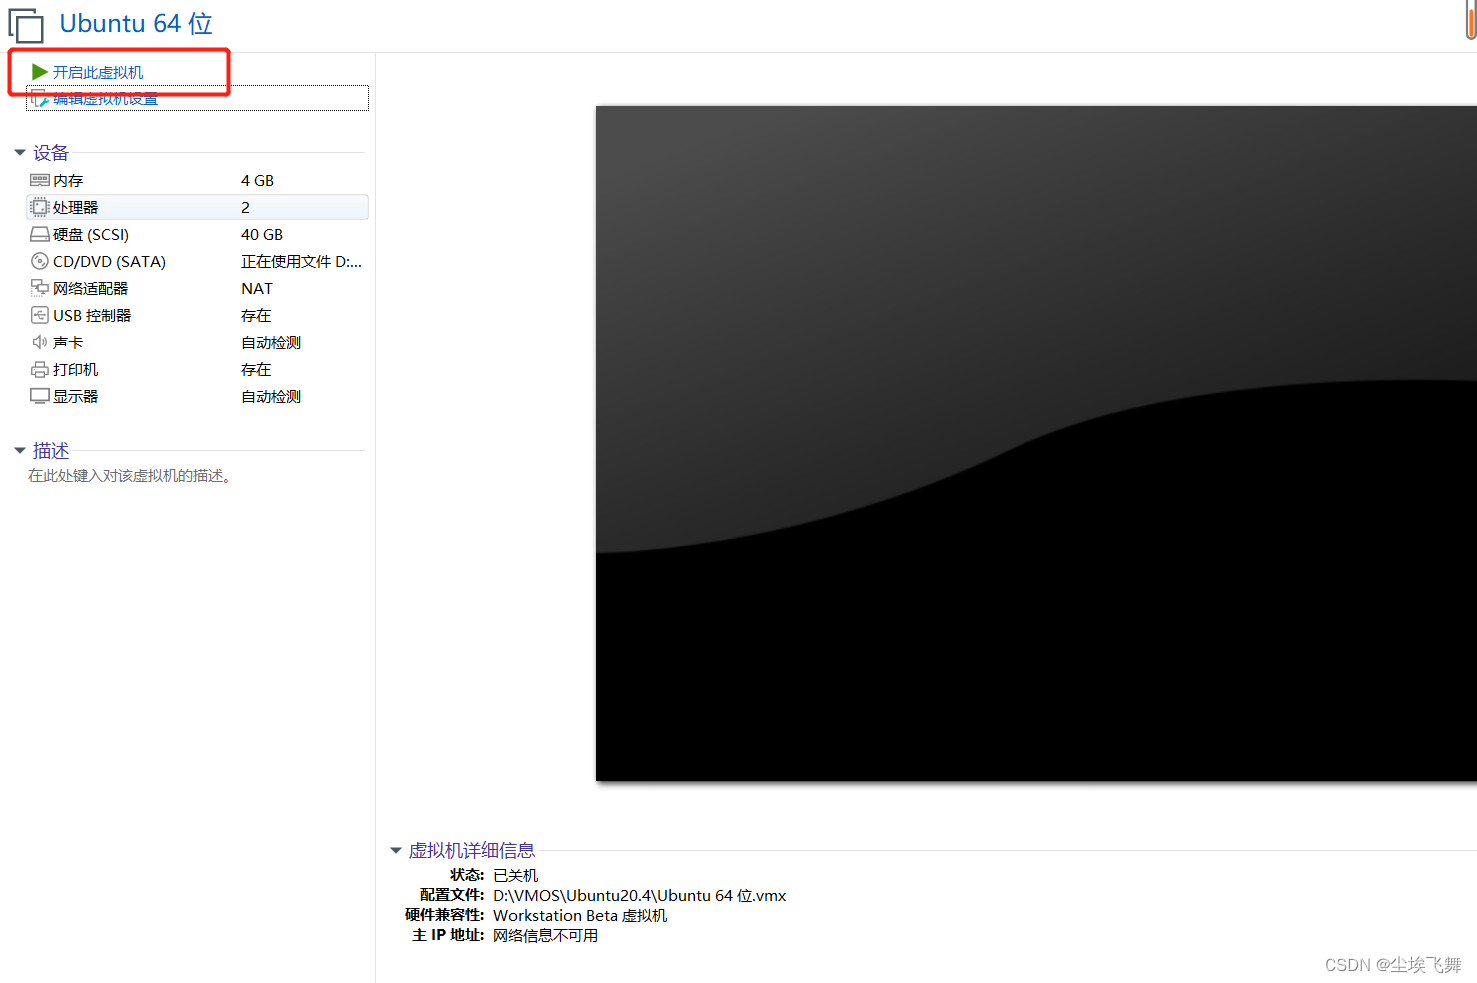Click the 状态: label
This screenshot has width=1477, height=983.
pos(467,875)
